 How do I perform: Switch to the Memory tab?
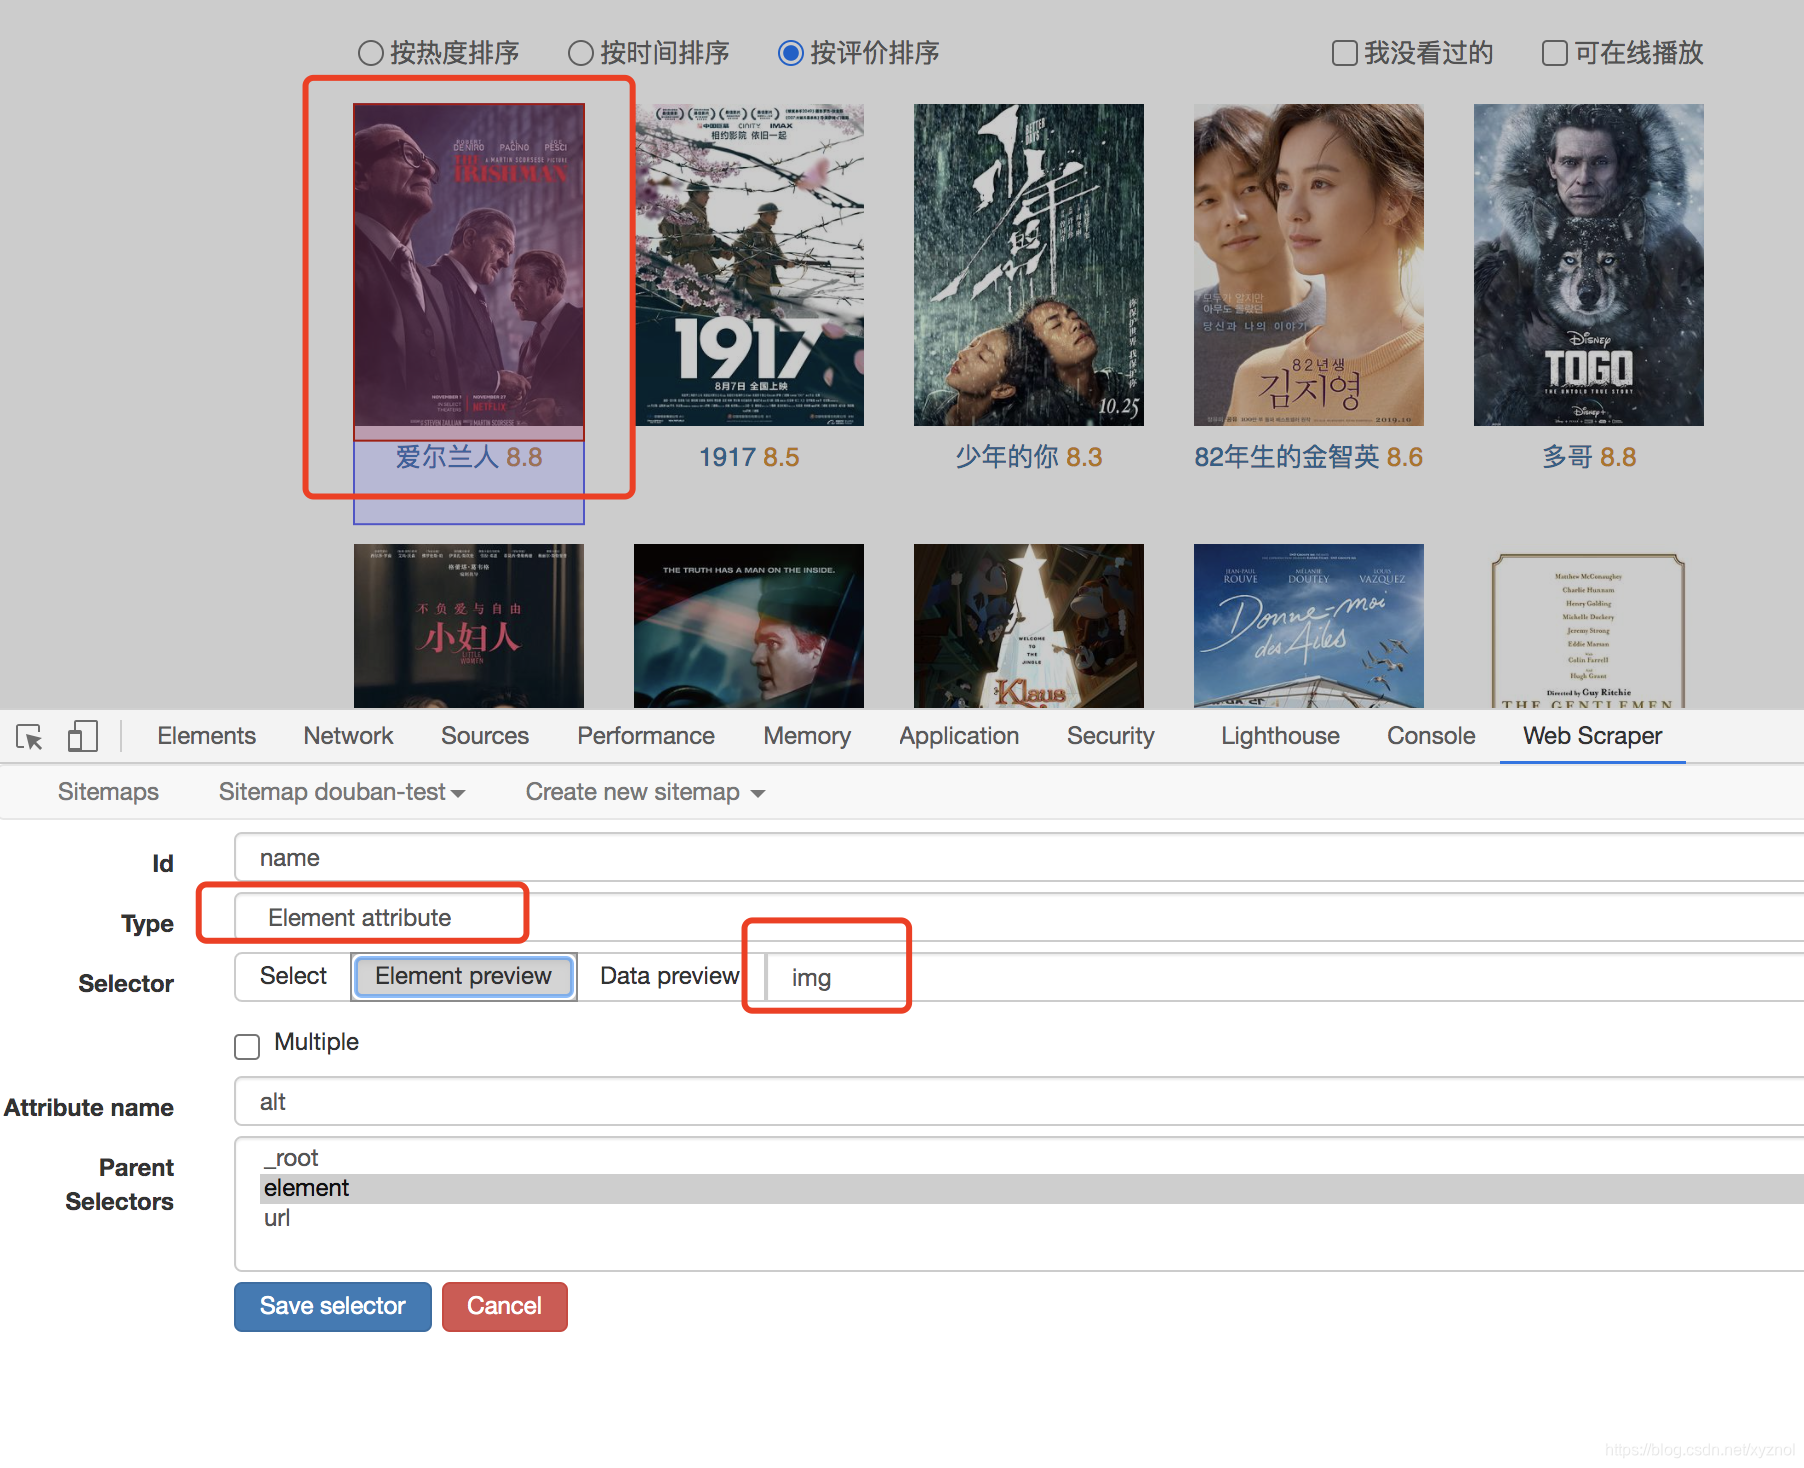tap(807, 736)
